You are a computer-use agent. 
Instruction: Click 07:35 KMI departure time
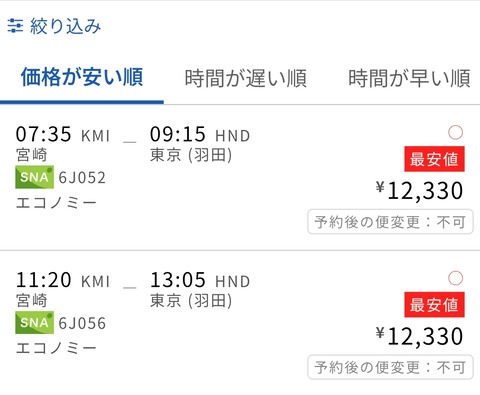(63, 134)
